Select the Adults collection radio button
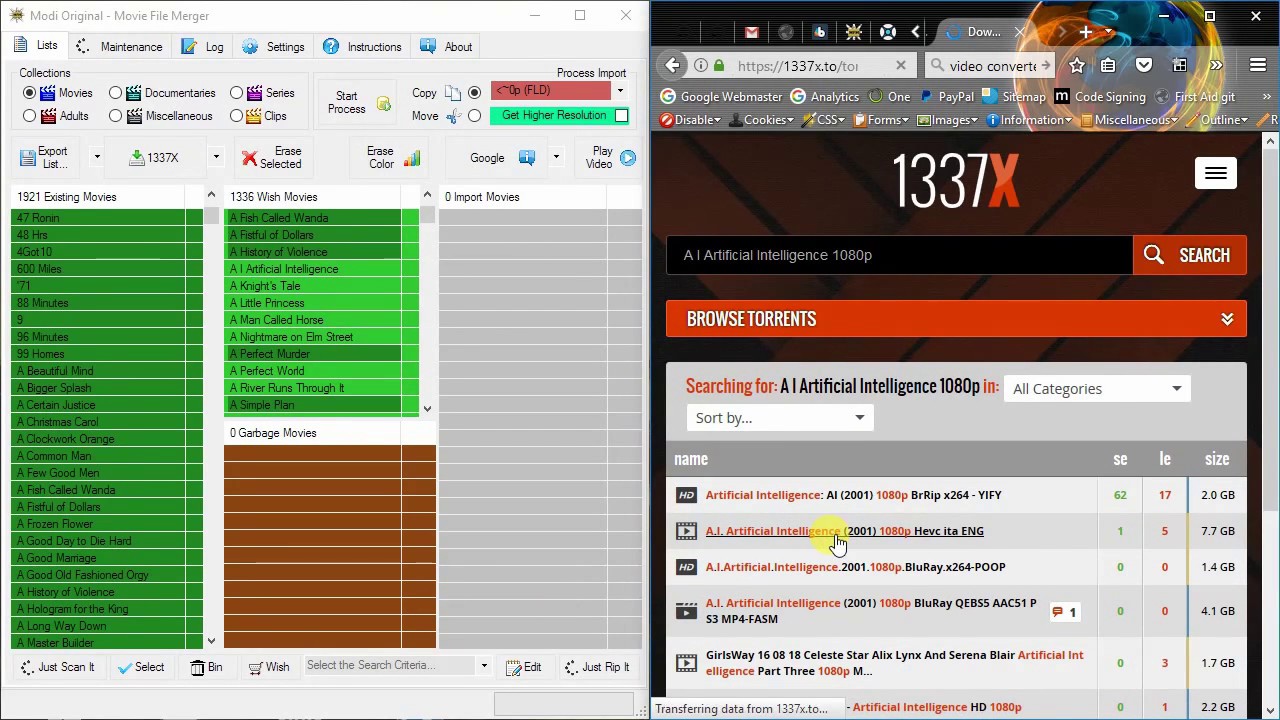Screen dimensions: 1280x720 30,116
